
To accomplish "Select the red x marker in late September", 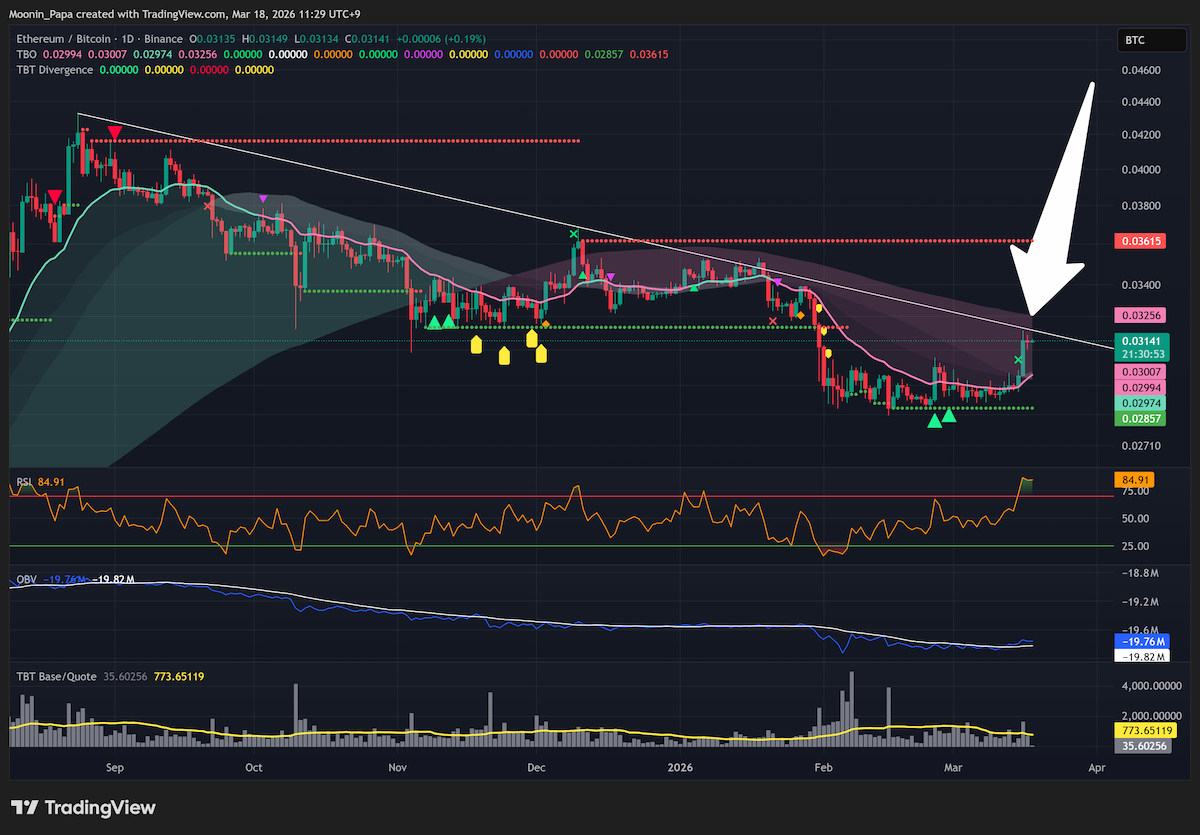I will click(x=208, y=206).
